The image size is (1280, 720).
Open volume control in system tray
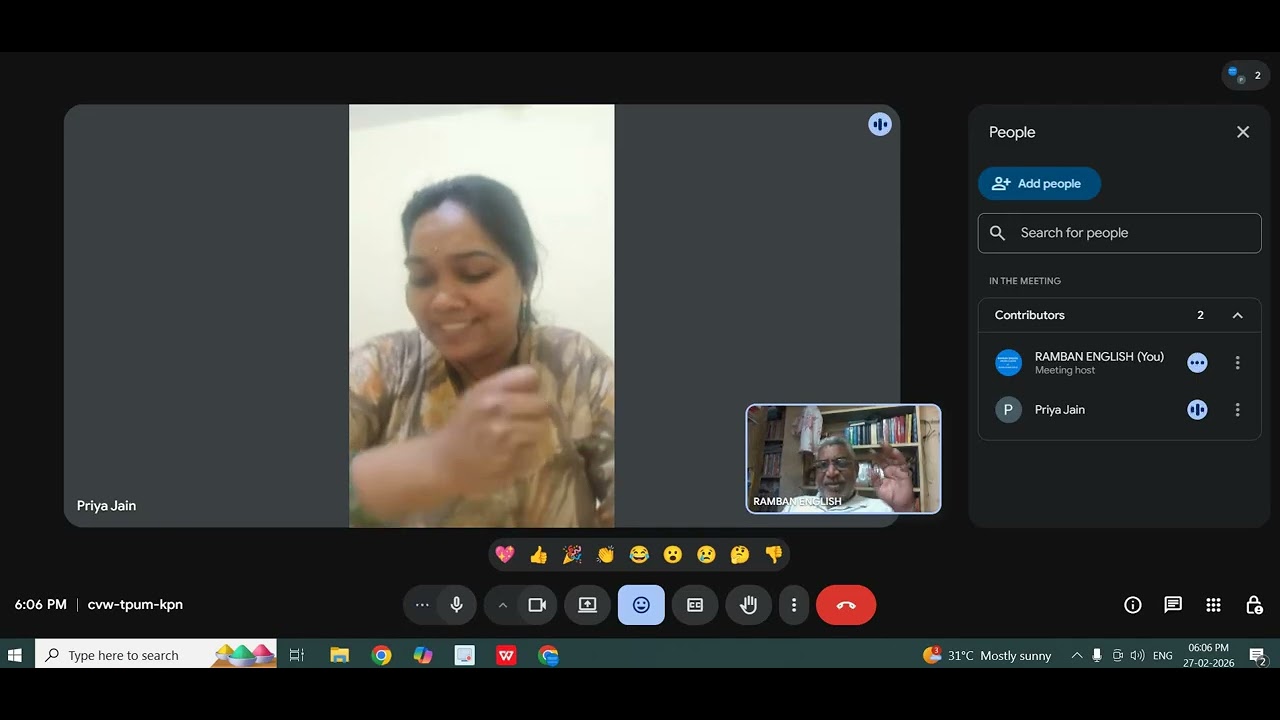[x=1137, y=655]
